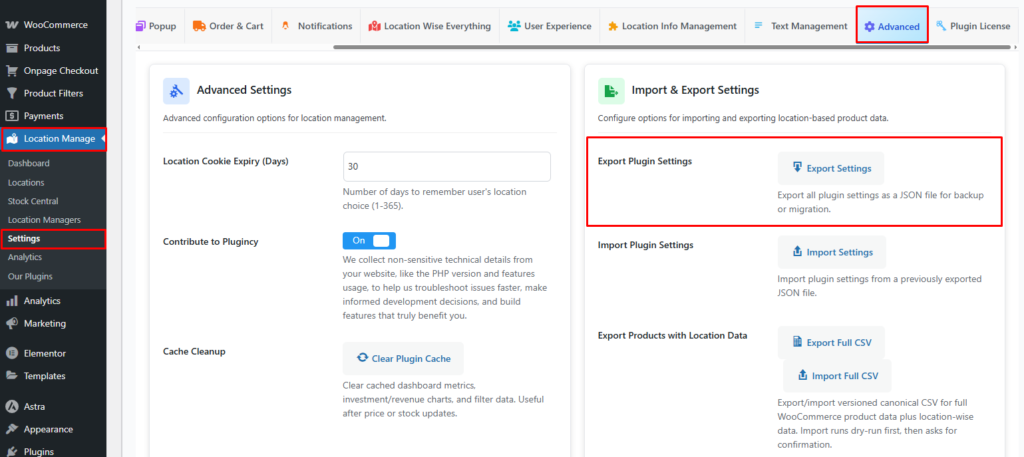The height and width of the screenshot is (457, 1024).
Task: Switch to the Order & Cart tab
Action: [228, 26]
